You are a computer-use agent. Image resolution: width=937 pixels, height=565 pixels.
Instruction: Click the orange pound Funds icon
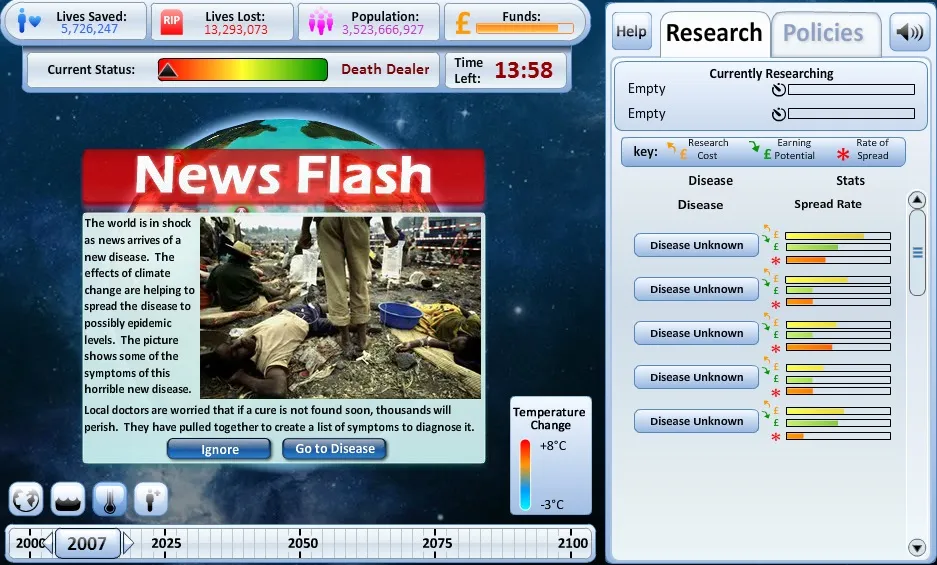point(463,22)
